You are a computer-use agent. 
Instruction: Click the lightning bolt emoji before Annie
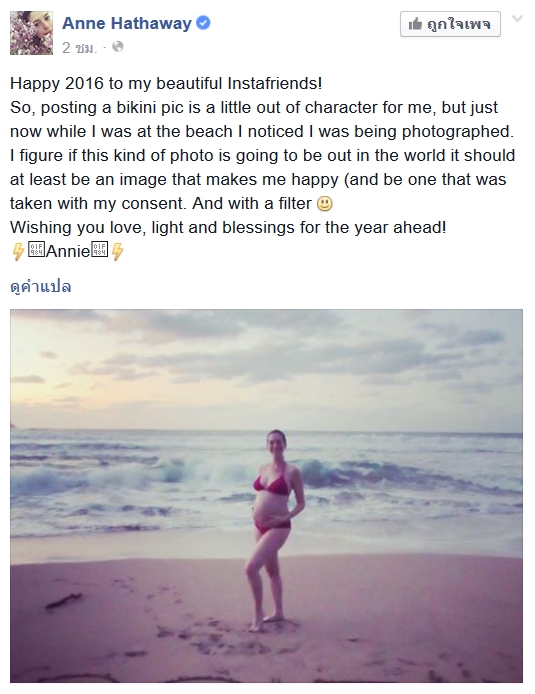tap(18, 251)
